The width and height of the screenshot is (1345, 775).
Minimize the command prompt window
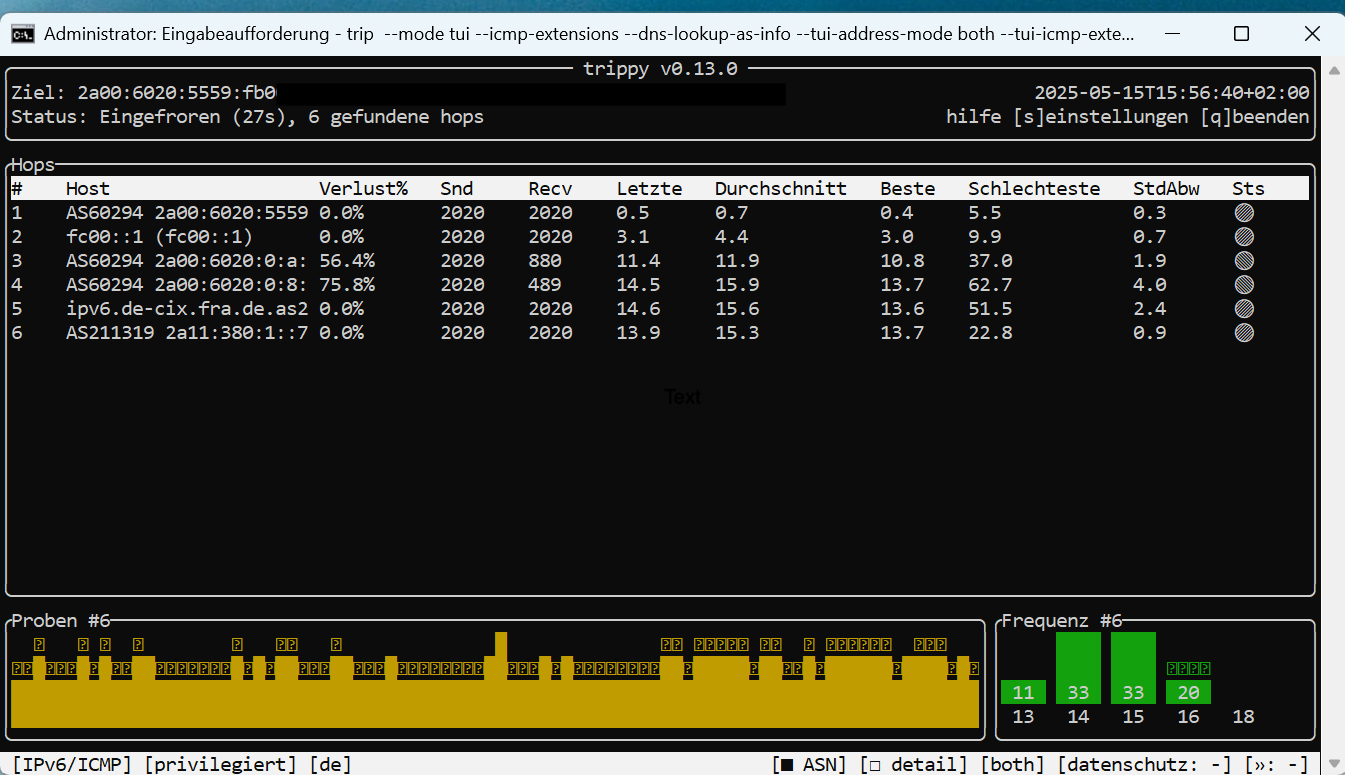click(x=1171, y=34)
